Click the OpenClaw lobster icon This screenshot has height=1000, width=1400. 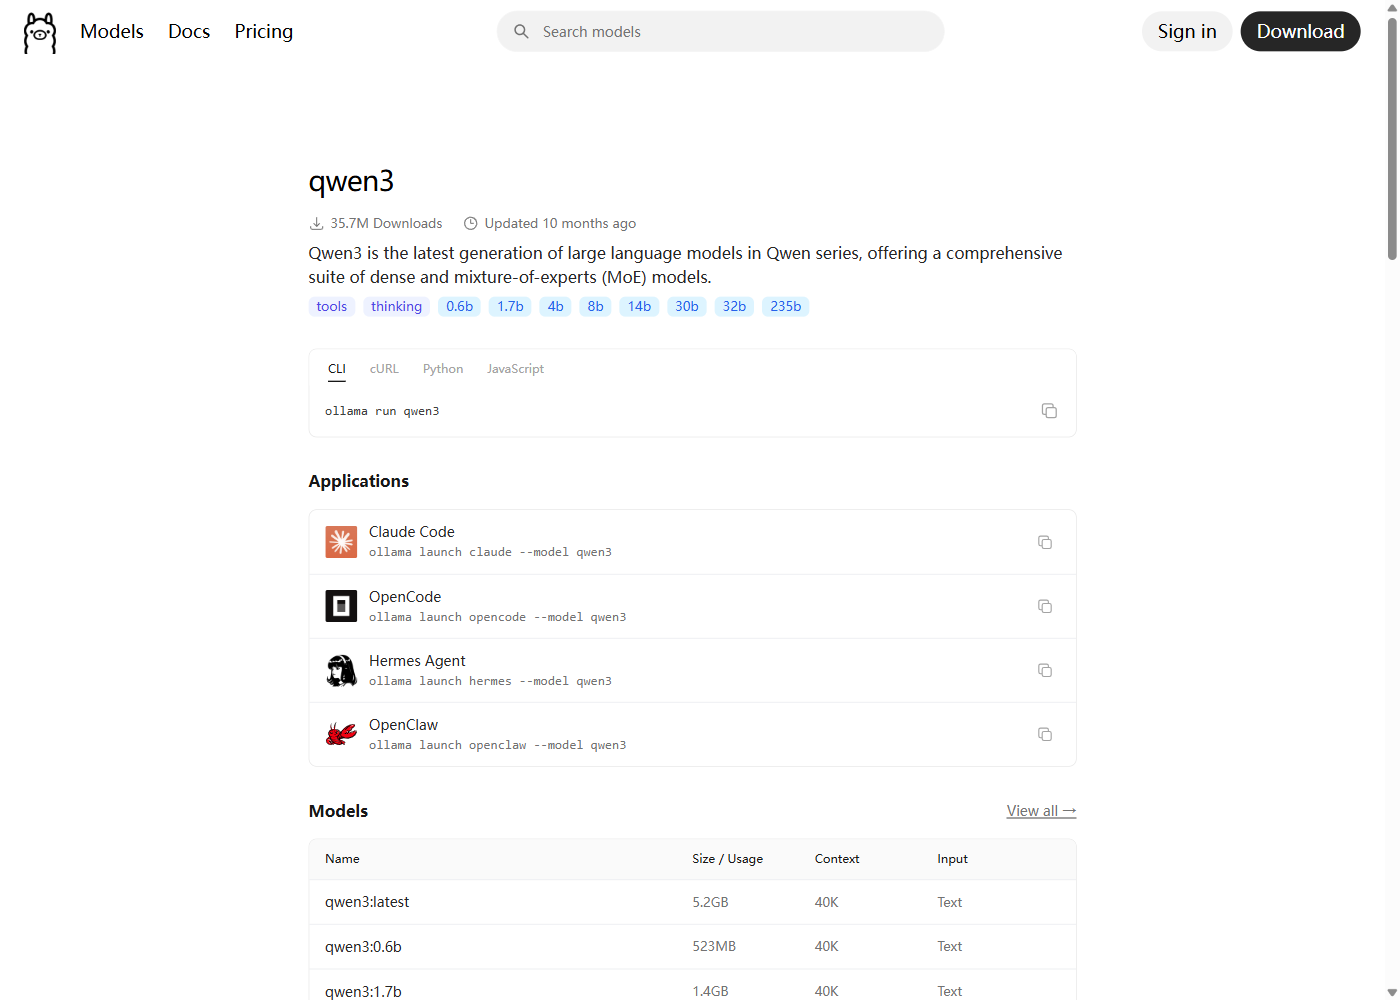341,734
